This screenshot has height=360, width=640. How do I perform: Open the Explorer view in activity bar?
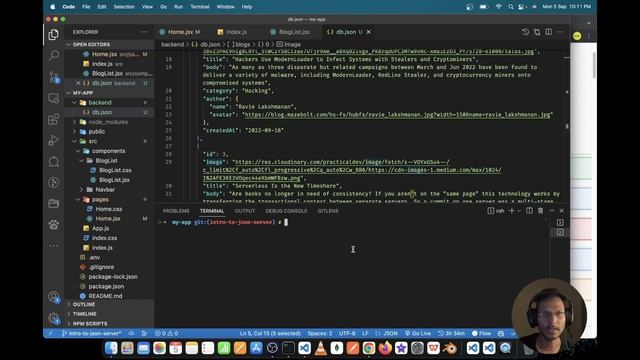pyautogui.click(x=53, y=35)
